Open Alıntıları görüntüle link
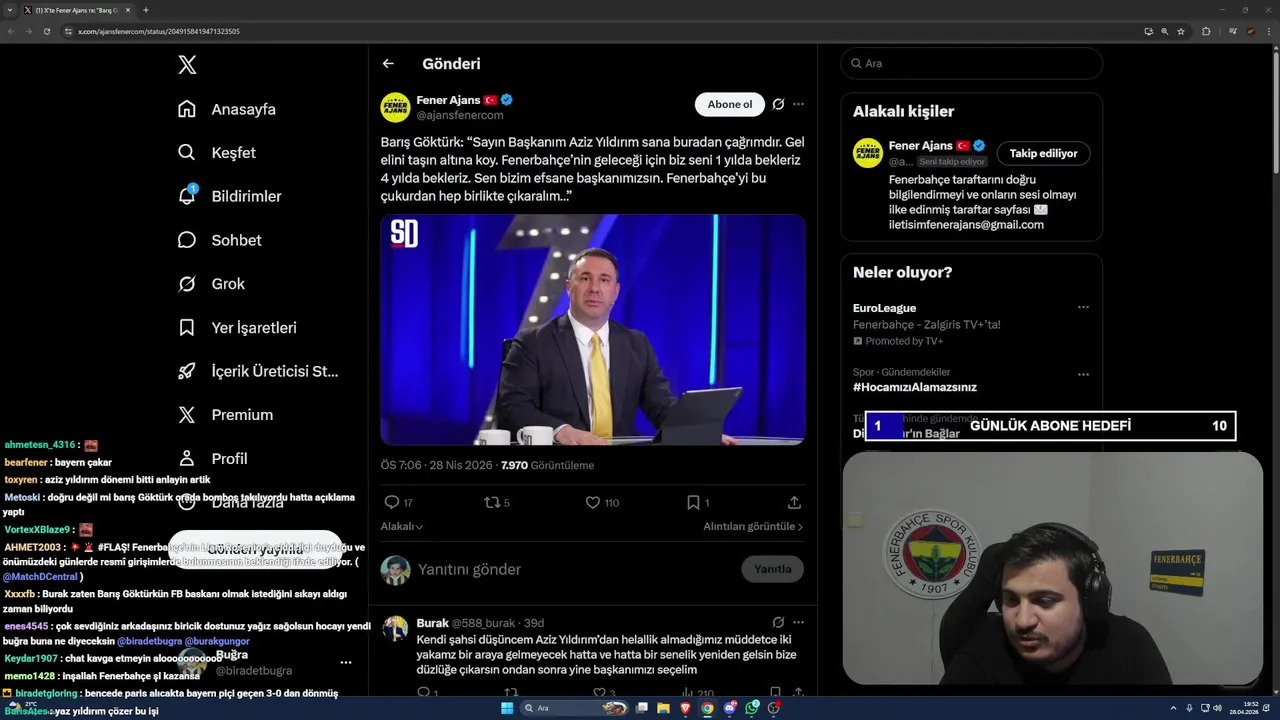Image resolution: width=1280 pixels, height=720 pixels. pos(753,526)
